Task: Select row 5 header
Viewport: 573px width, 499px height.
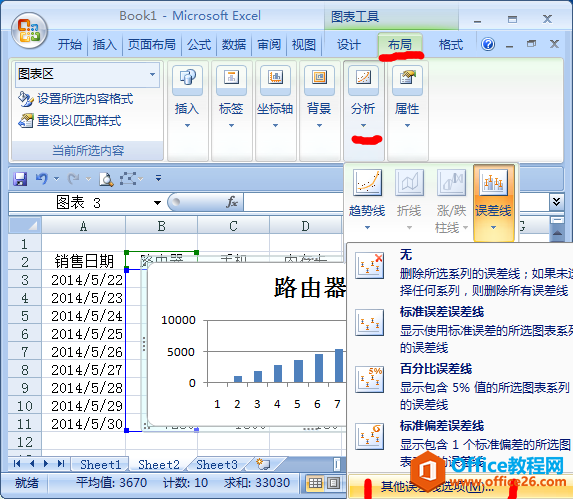Action: (x=25, y=316)
